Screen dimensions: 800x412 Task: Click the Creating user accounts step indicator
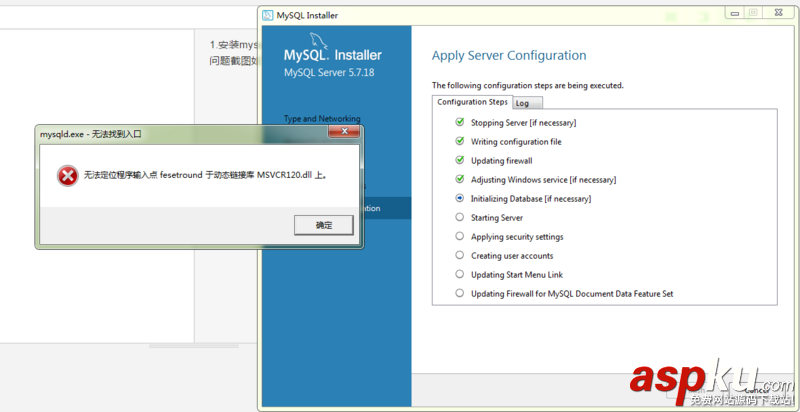point(460,255)
